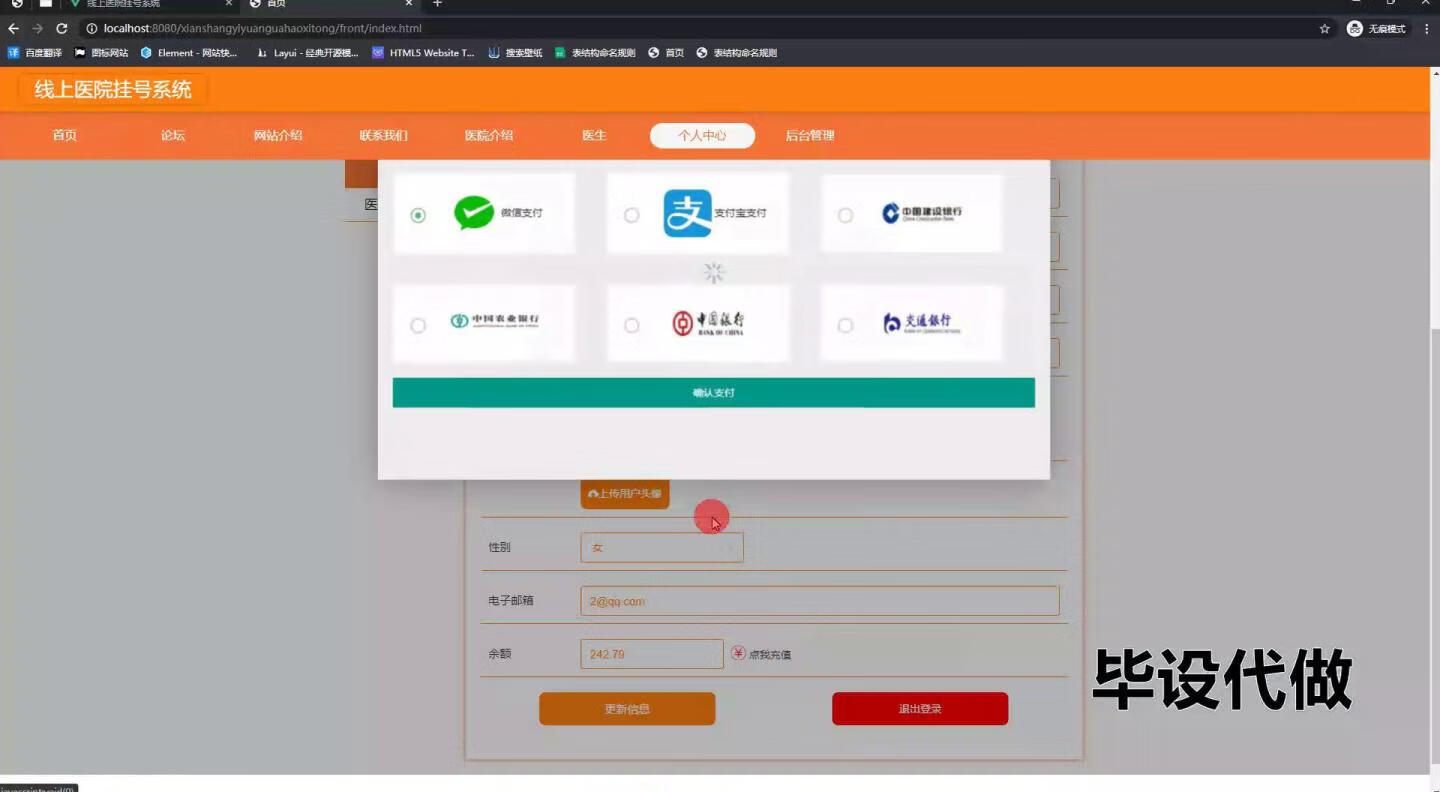Open the 图标网站 bookmark
The image size is (1440, 792).
click(101, 53)
